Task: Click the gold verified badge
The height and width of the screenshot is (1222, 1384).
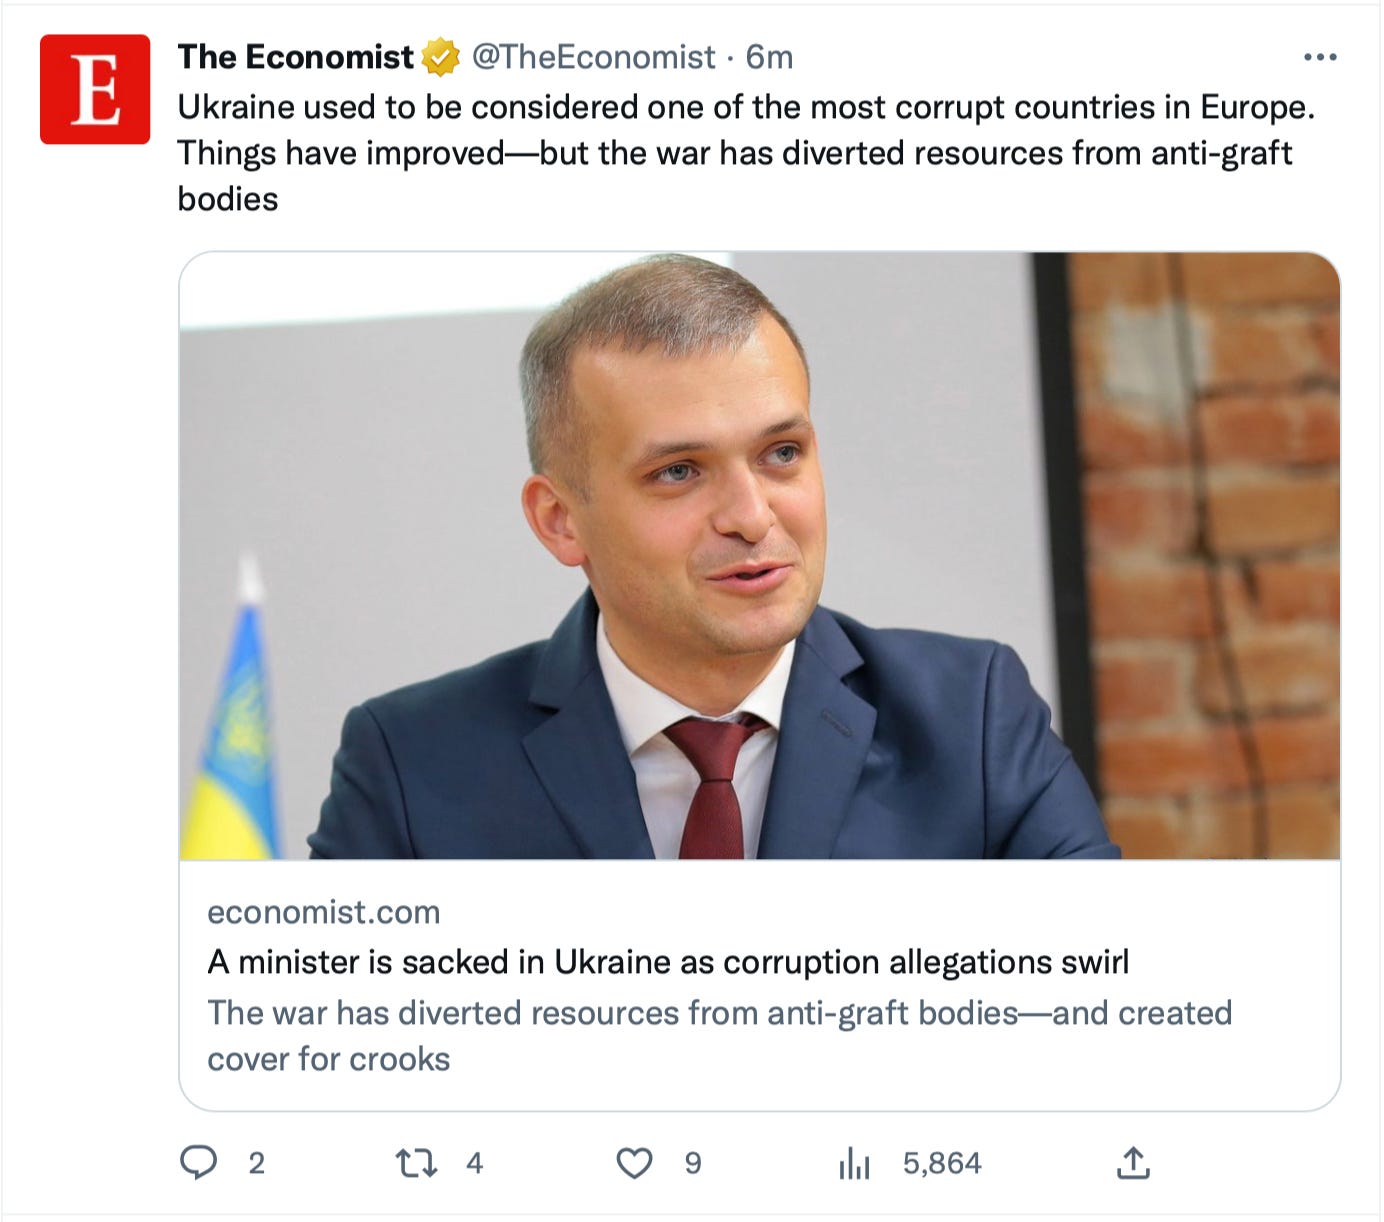Action: point(440,57)
